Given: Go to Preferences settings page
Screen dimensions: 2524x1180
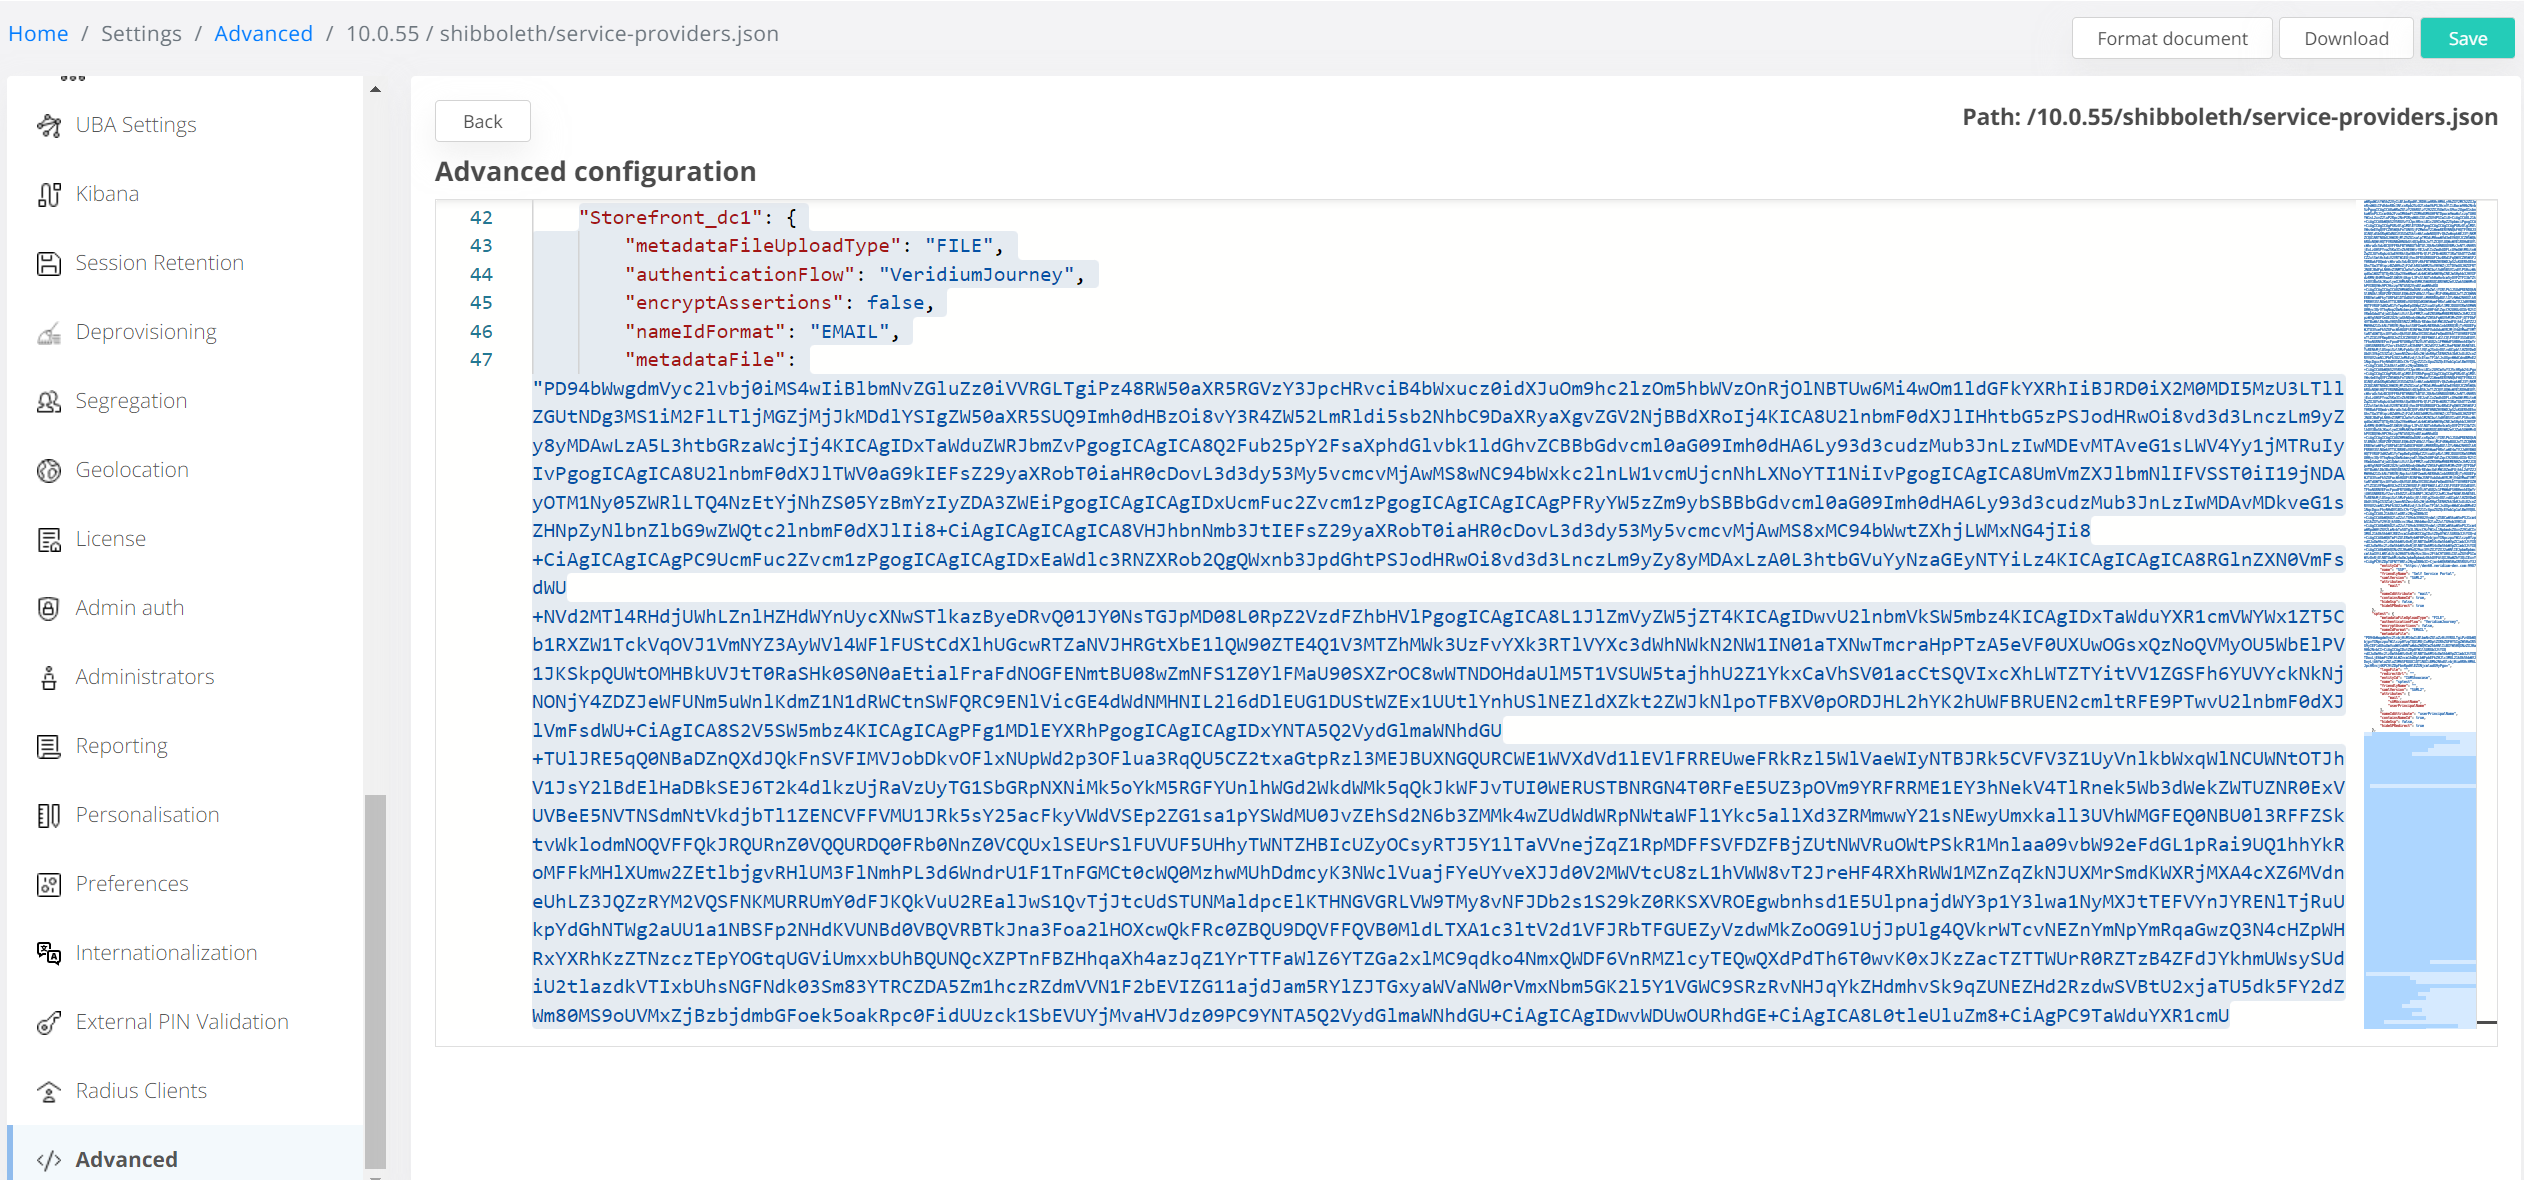Looking at the screenshot, I should tap(132, 884).
